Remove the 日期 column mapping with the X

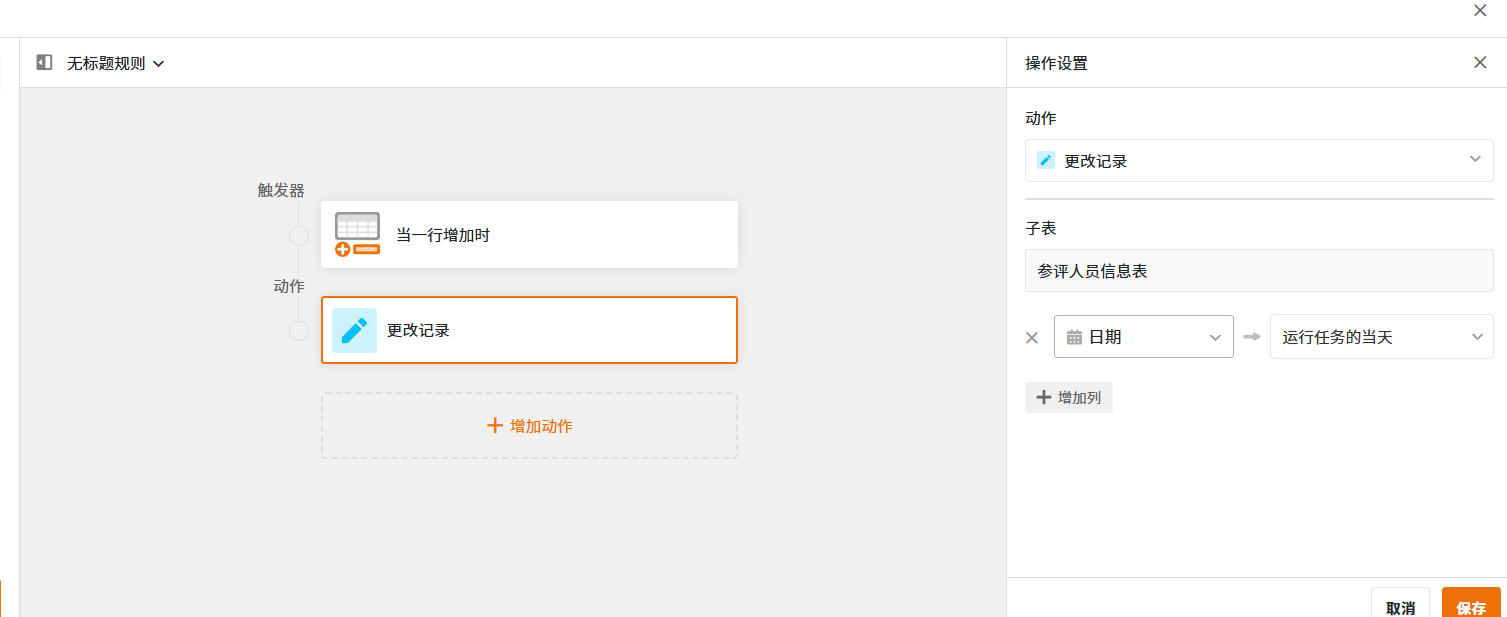coord(1032,337)
